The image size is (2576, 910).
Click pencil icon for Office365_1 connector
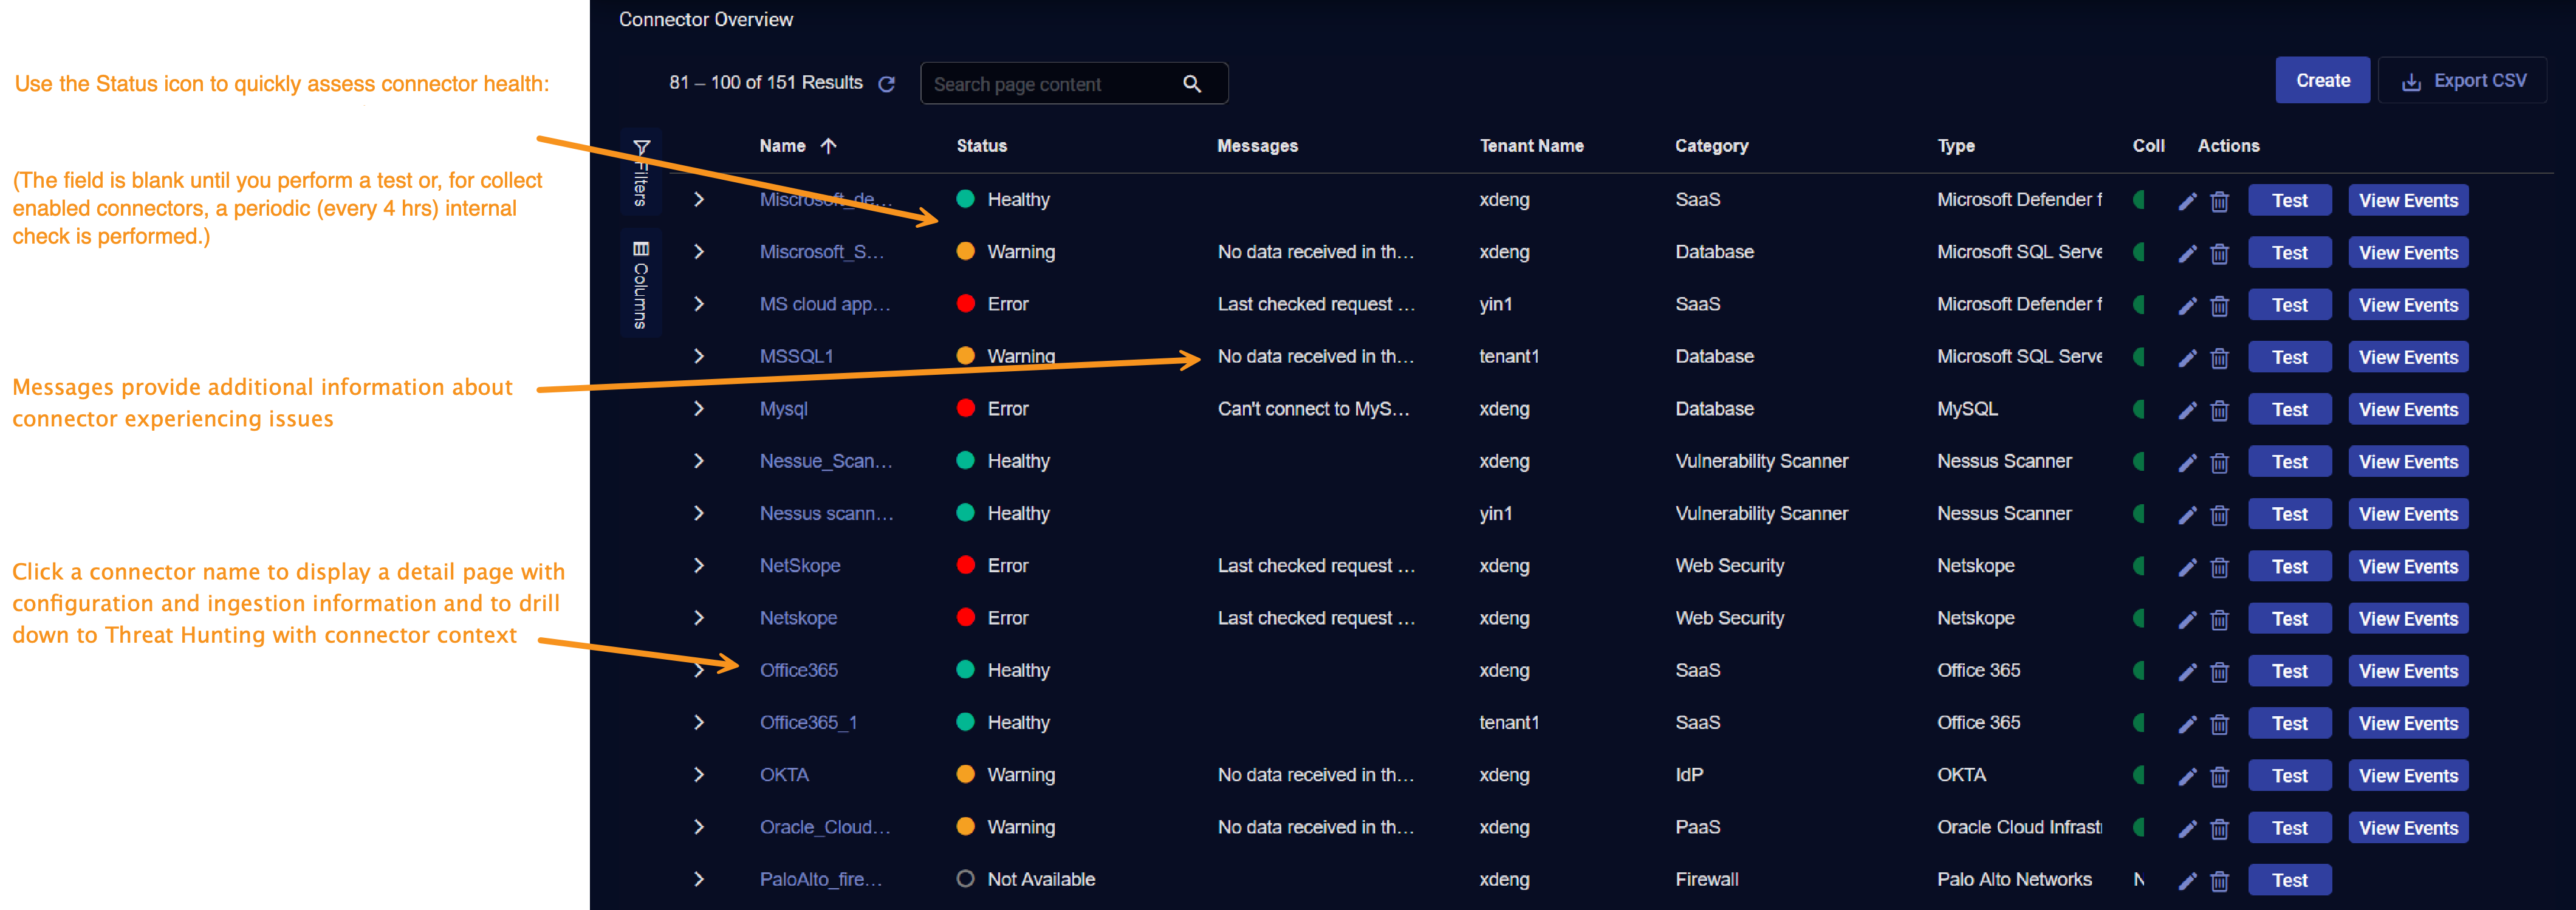(2187, 724)
